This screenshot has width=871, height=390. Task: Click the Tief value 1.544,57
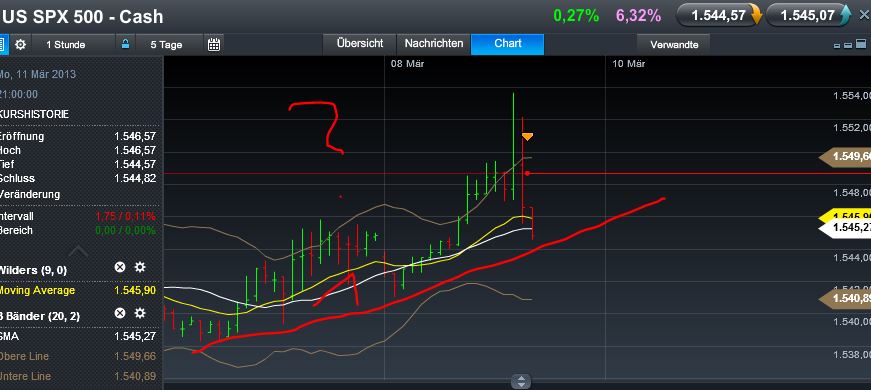[135, 164]
